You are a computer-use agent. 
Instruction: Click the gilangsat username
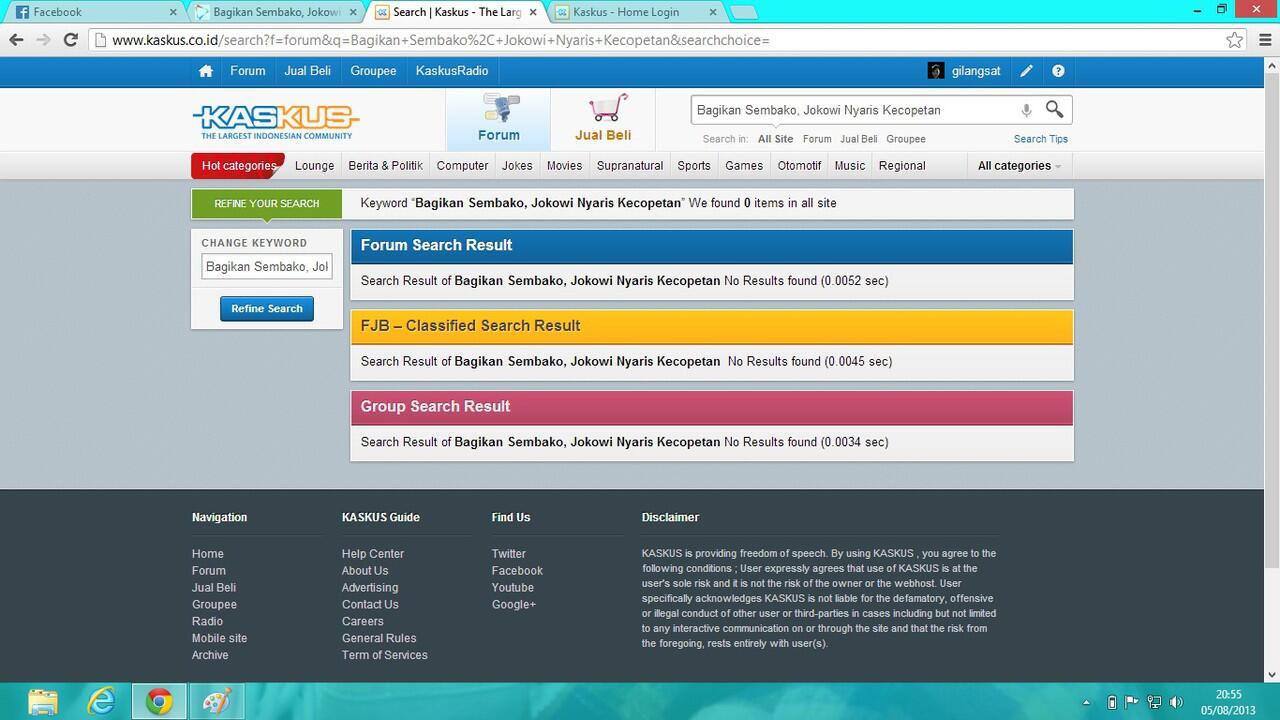click(x=976, y=71)
